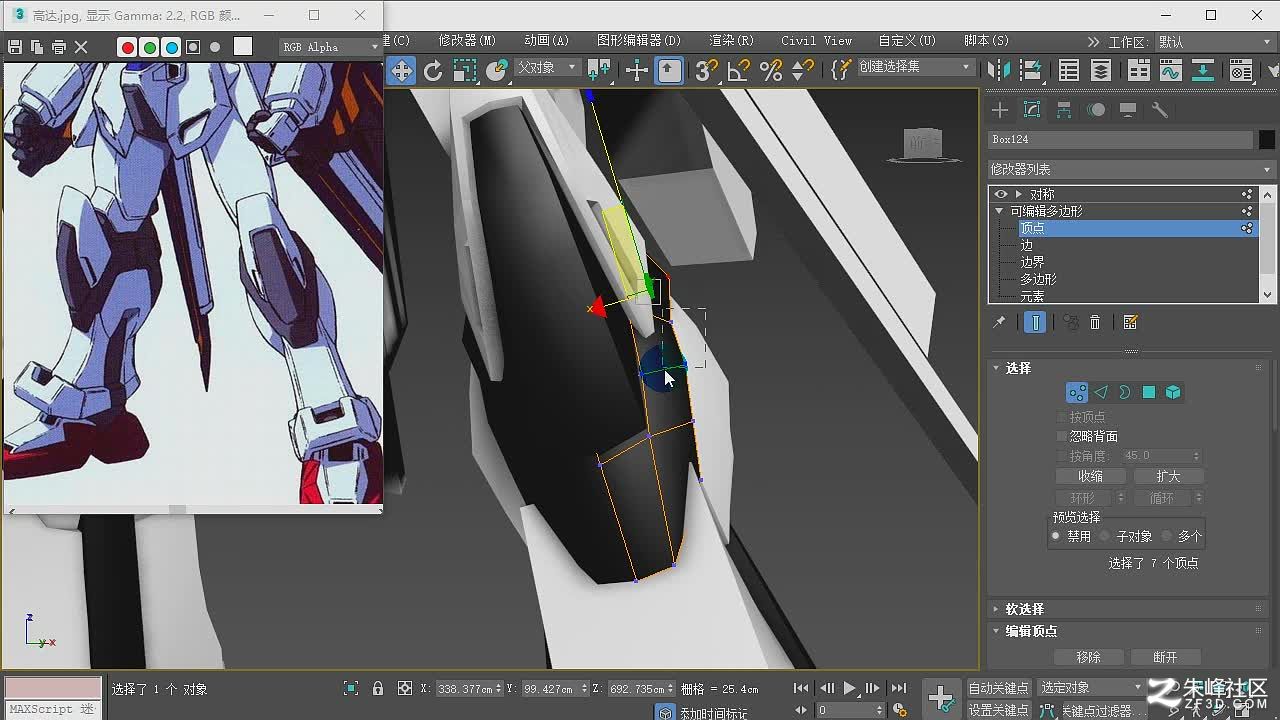The width and height of the screenshot is (1280, 720).
Task: Toggle the Ribbon icon
Action: click(1138, 70)
